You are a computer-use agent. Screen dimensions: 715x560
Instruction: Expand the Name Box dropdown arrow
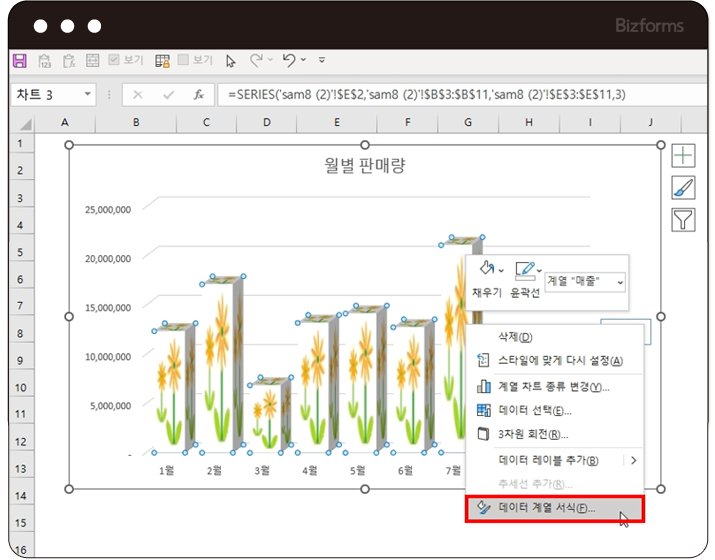click(x=88, y=95)
